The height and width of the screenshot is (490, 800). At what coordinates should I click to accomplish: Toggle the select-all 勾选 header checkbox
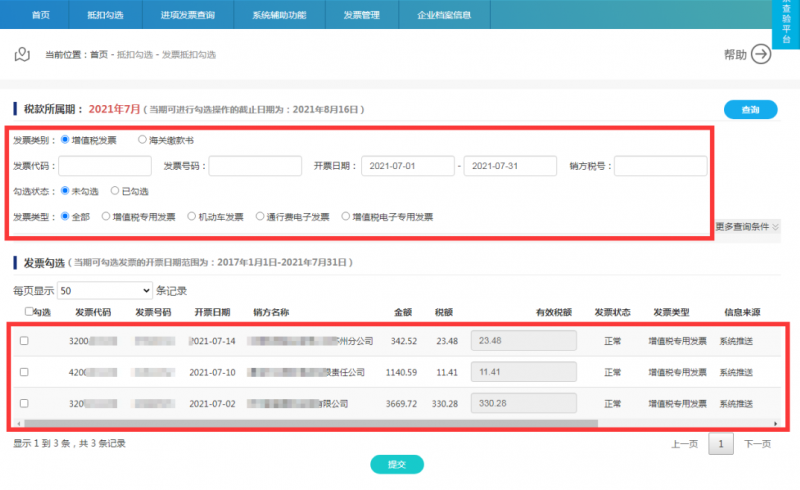(x=28, y=312)
